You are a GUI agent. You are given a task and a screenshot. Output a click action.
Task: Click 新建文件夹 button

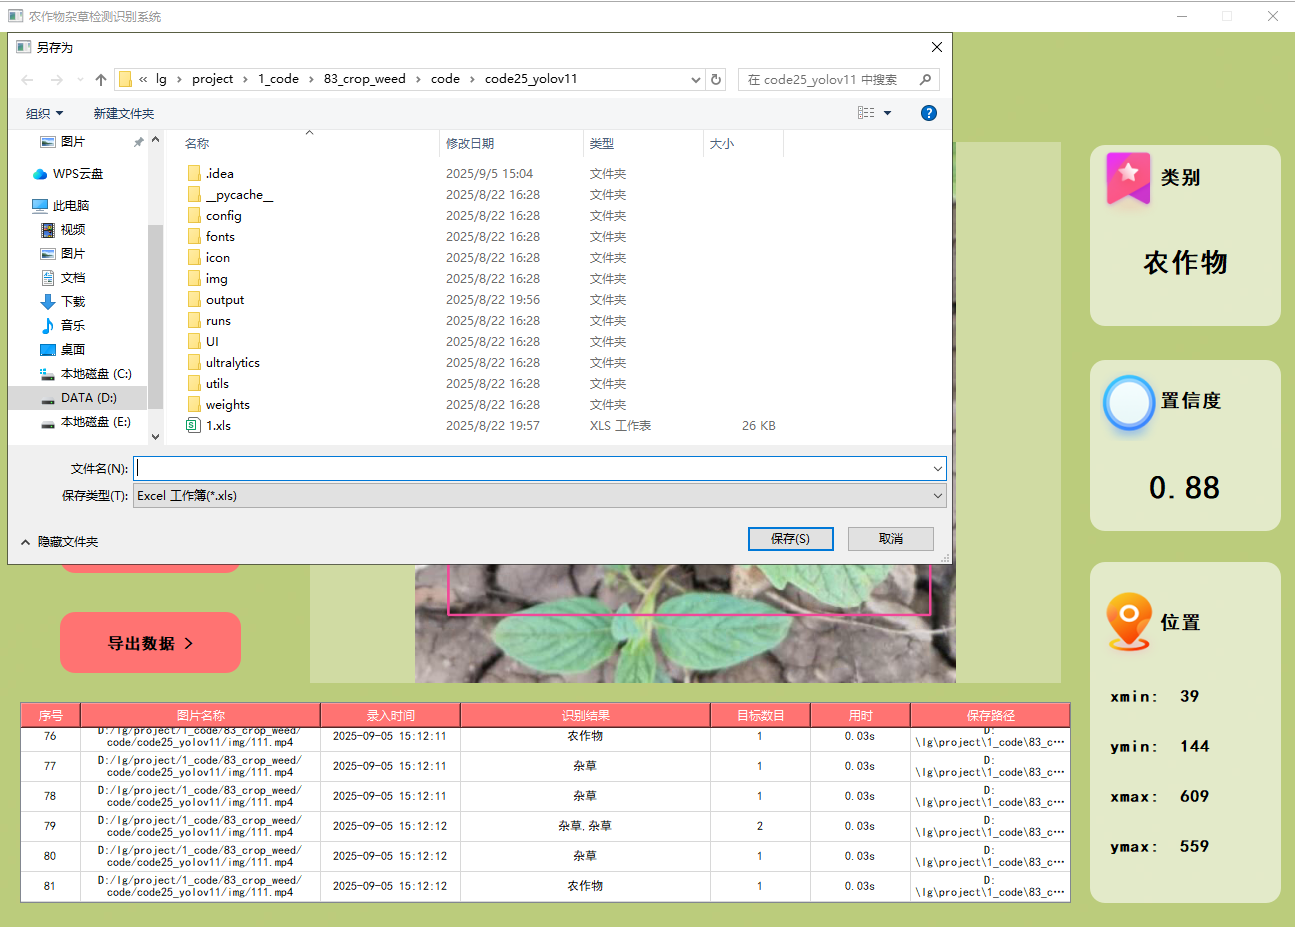point(124,113)
